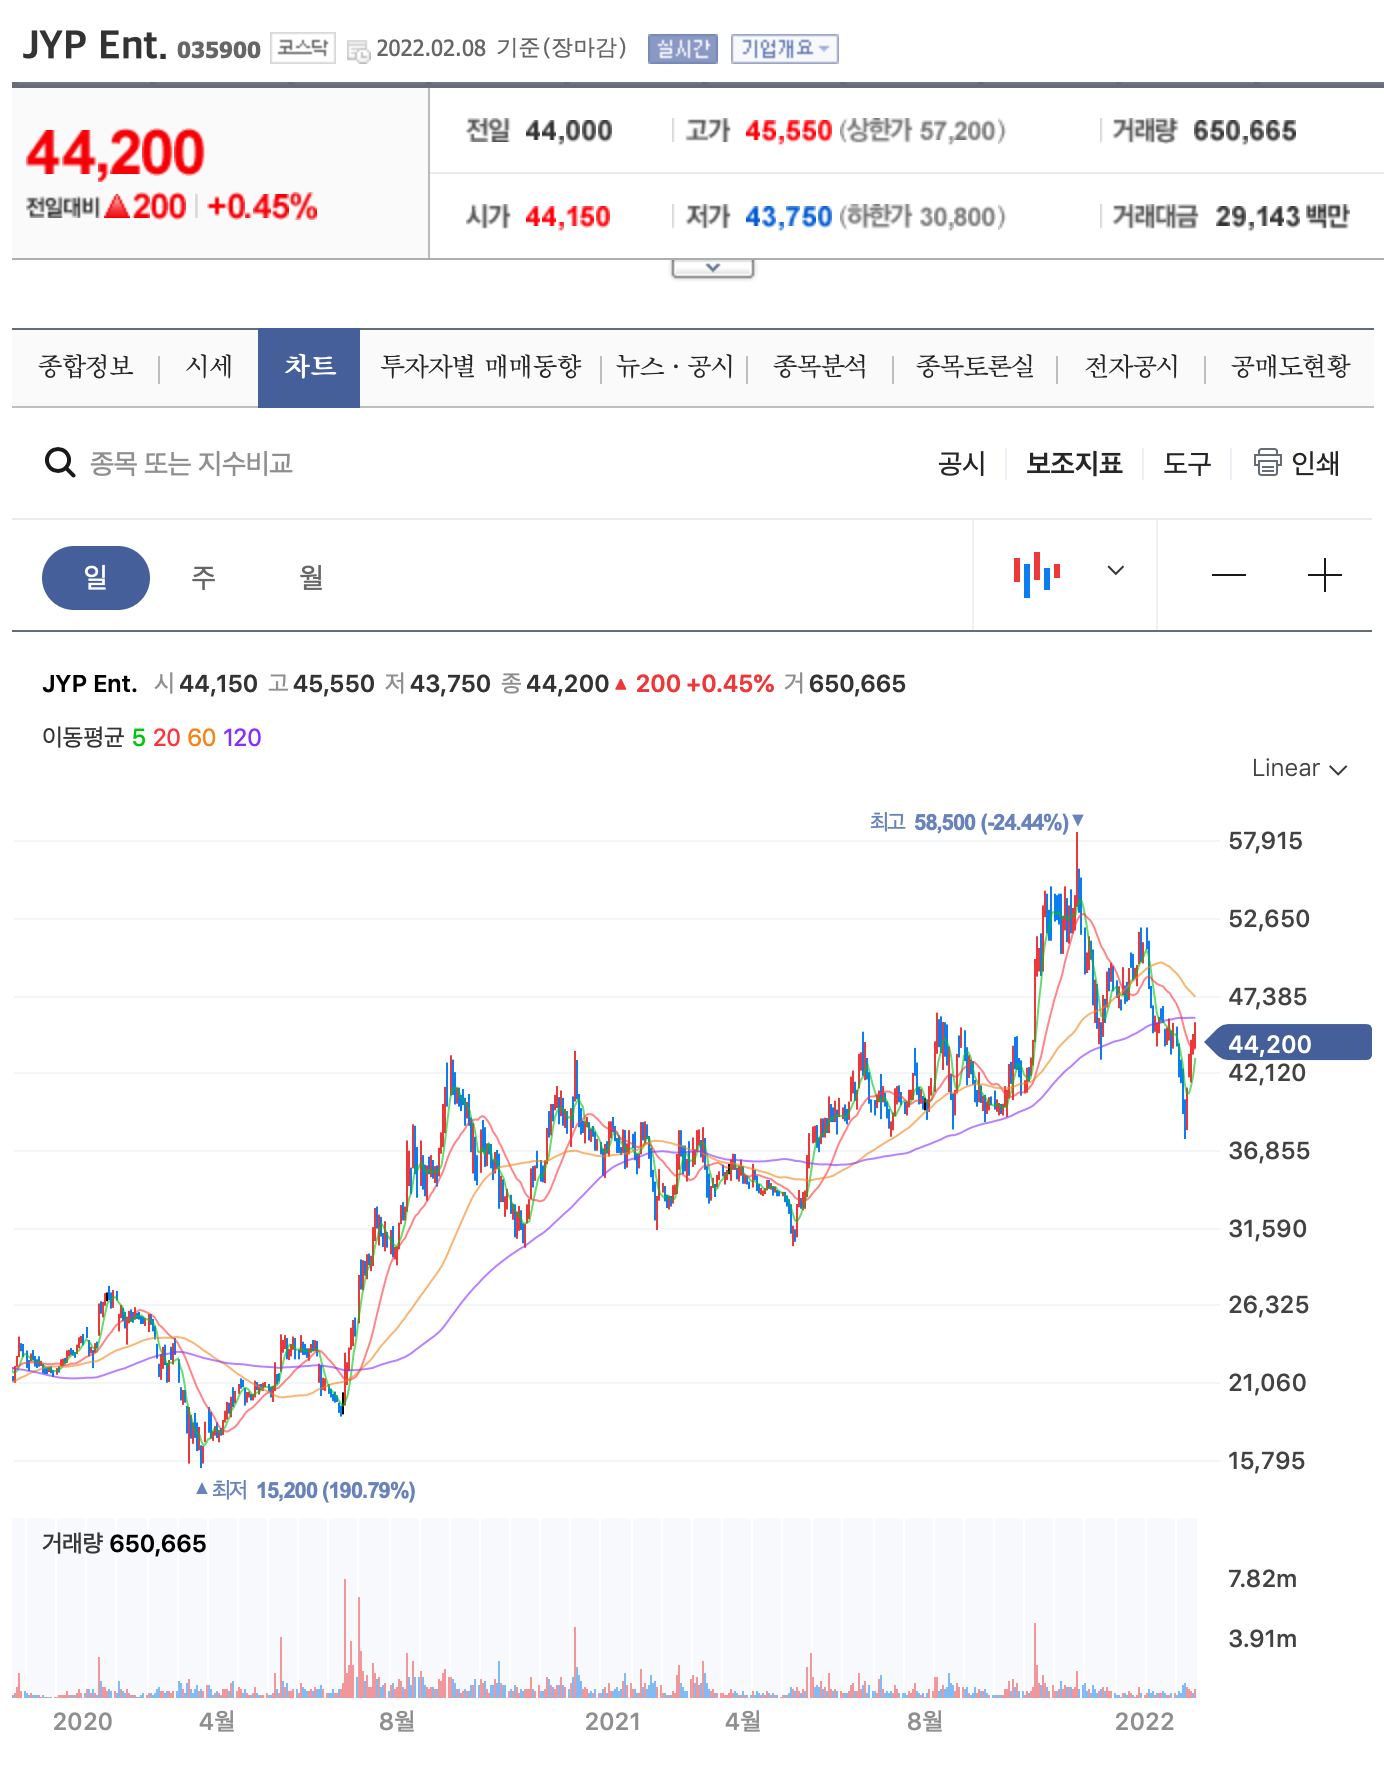
Task: Select the 월 monthly period
Action: tap(311, 577)
